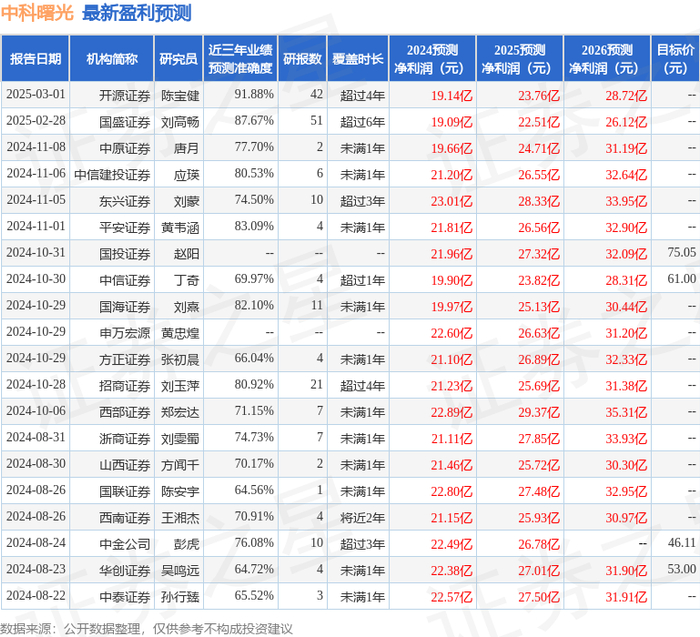The image size is (700, 637).
Task: Select institution 中原证券
Action: (x=125, y=148)
